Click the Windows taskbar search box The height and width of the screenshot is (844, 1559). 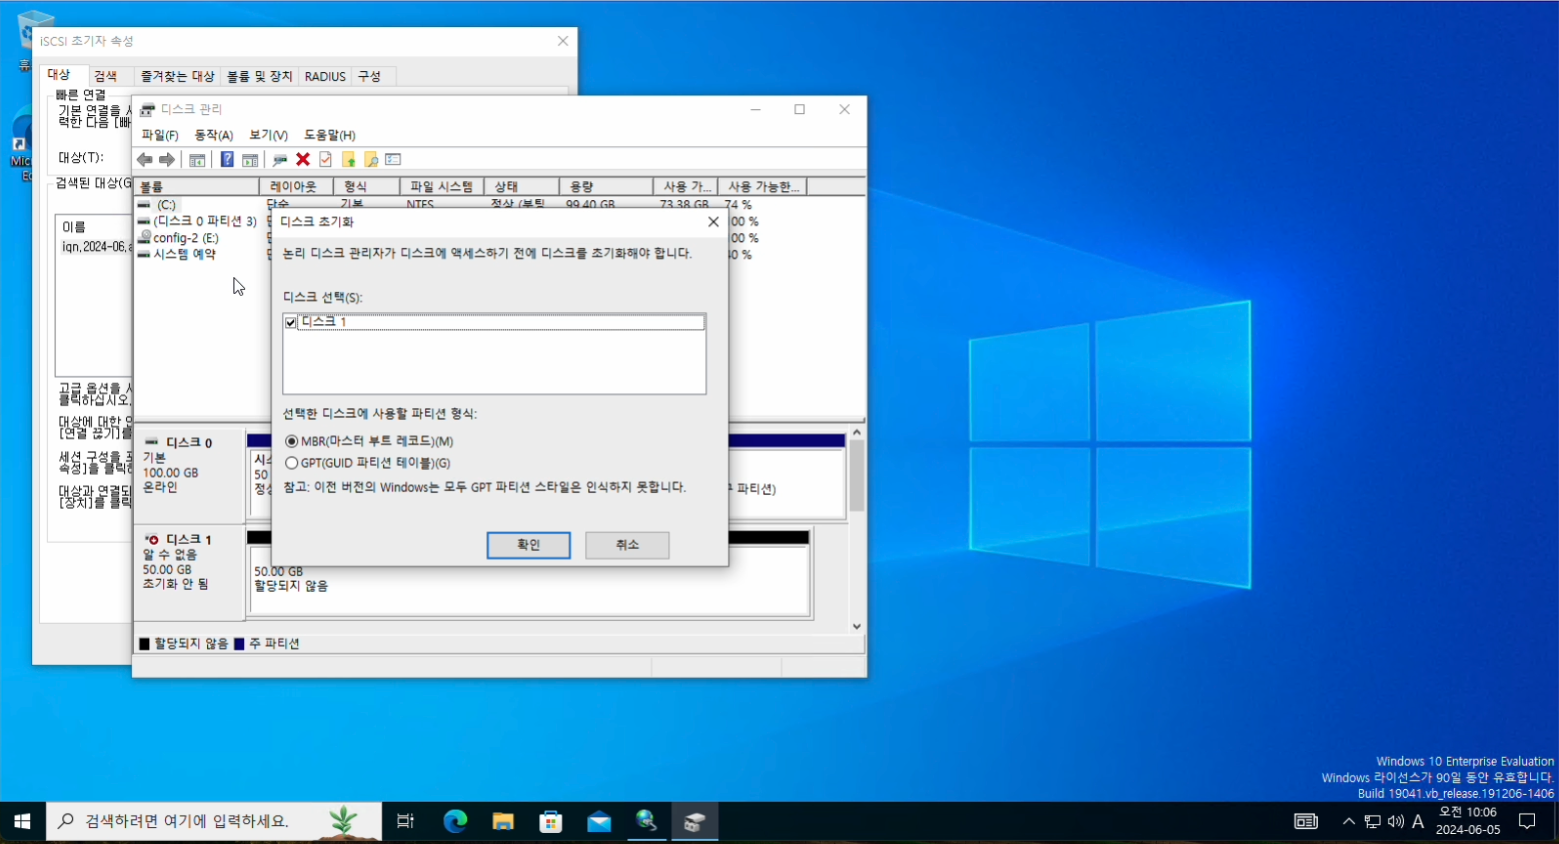(x=200, y=822)
